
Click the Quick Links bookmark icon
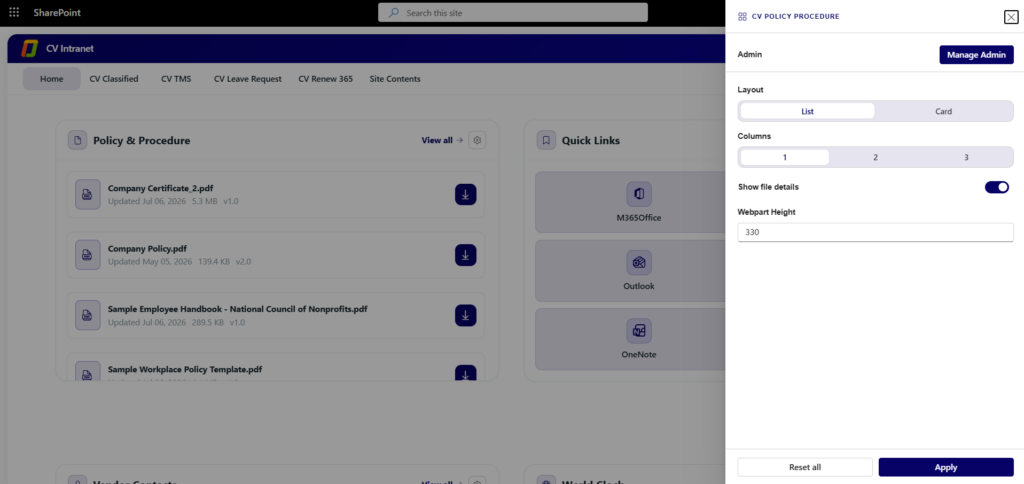coord(547,140)
